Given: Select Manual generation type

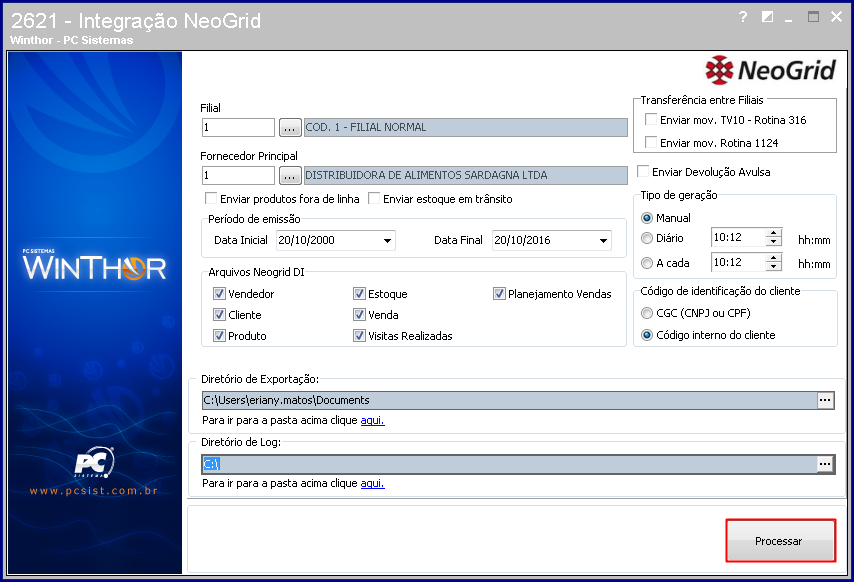Looking at the screenshot, I should [x=646, y=218].
